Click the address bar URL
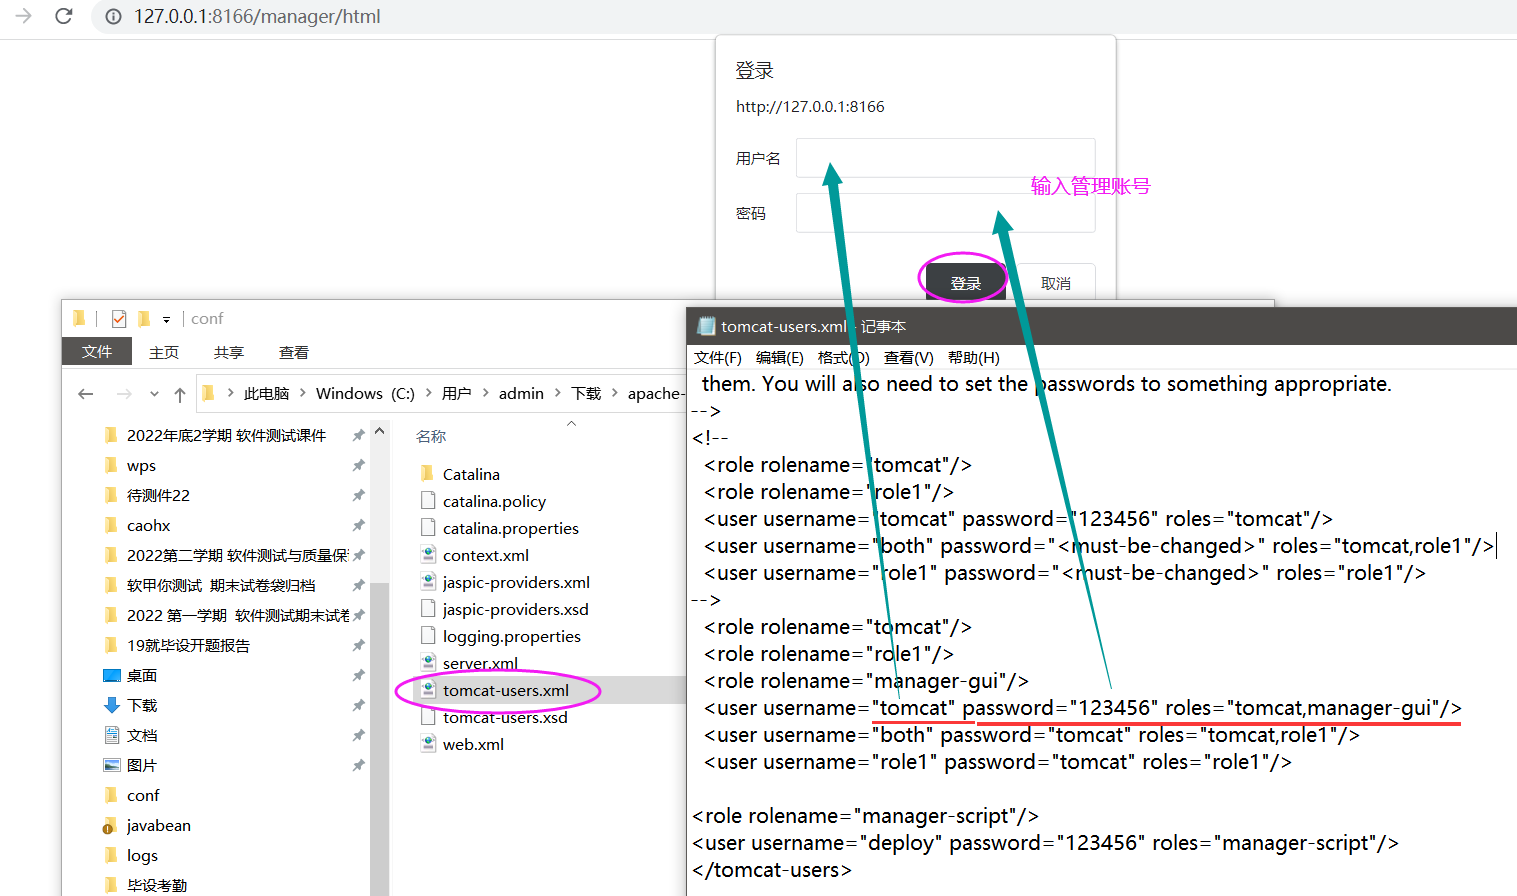The image size is (1517, 896). [257, 16]
